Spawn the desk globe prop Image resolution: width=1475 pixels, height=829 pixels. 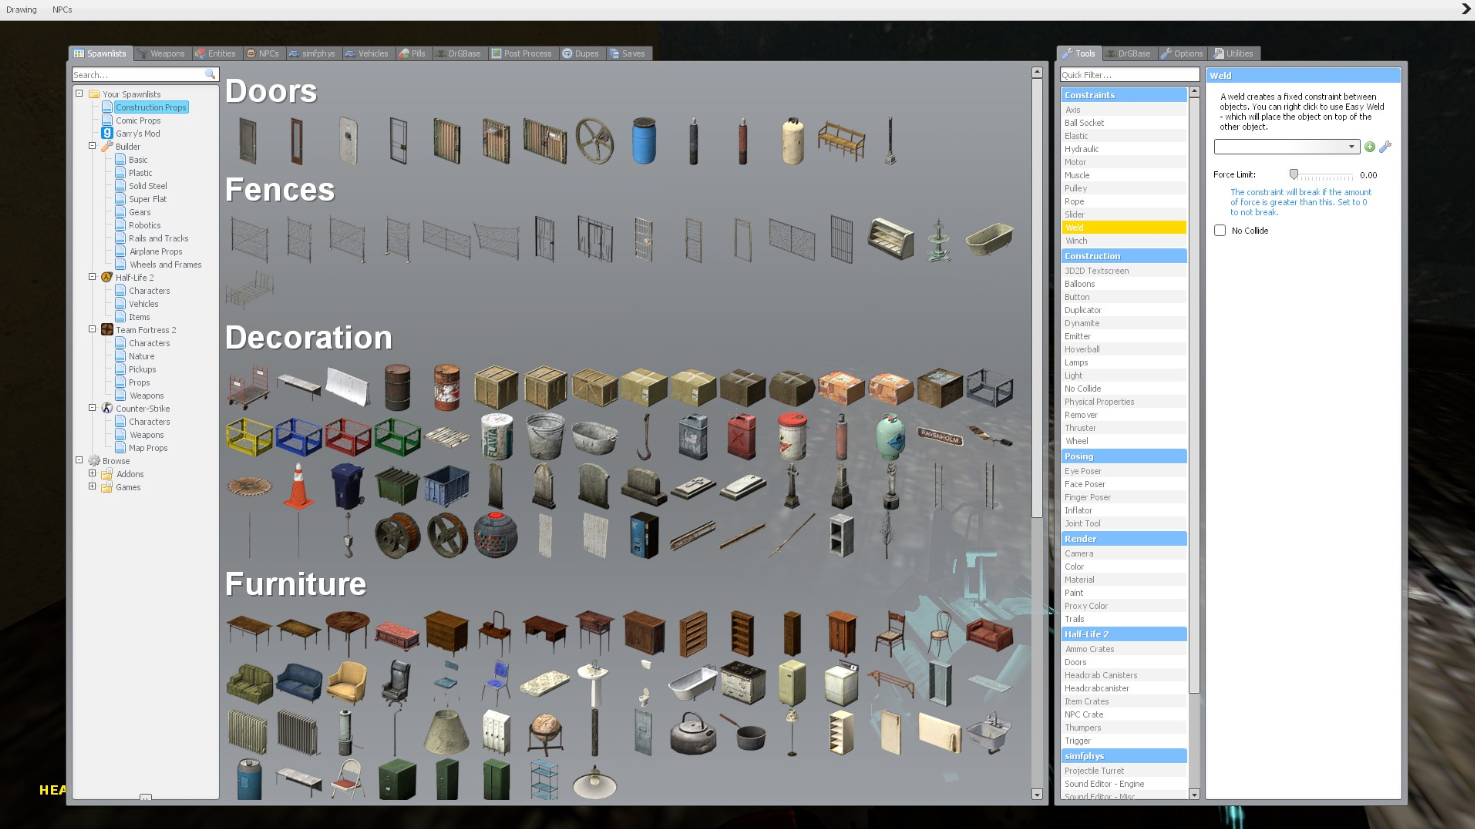[x=545, y=732]
